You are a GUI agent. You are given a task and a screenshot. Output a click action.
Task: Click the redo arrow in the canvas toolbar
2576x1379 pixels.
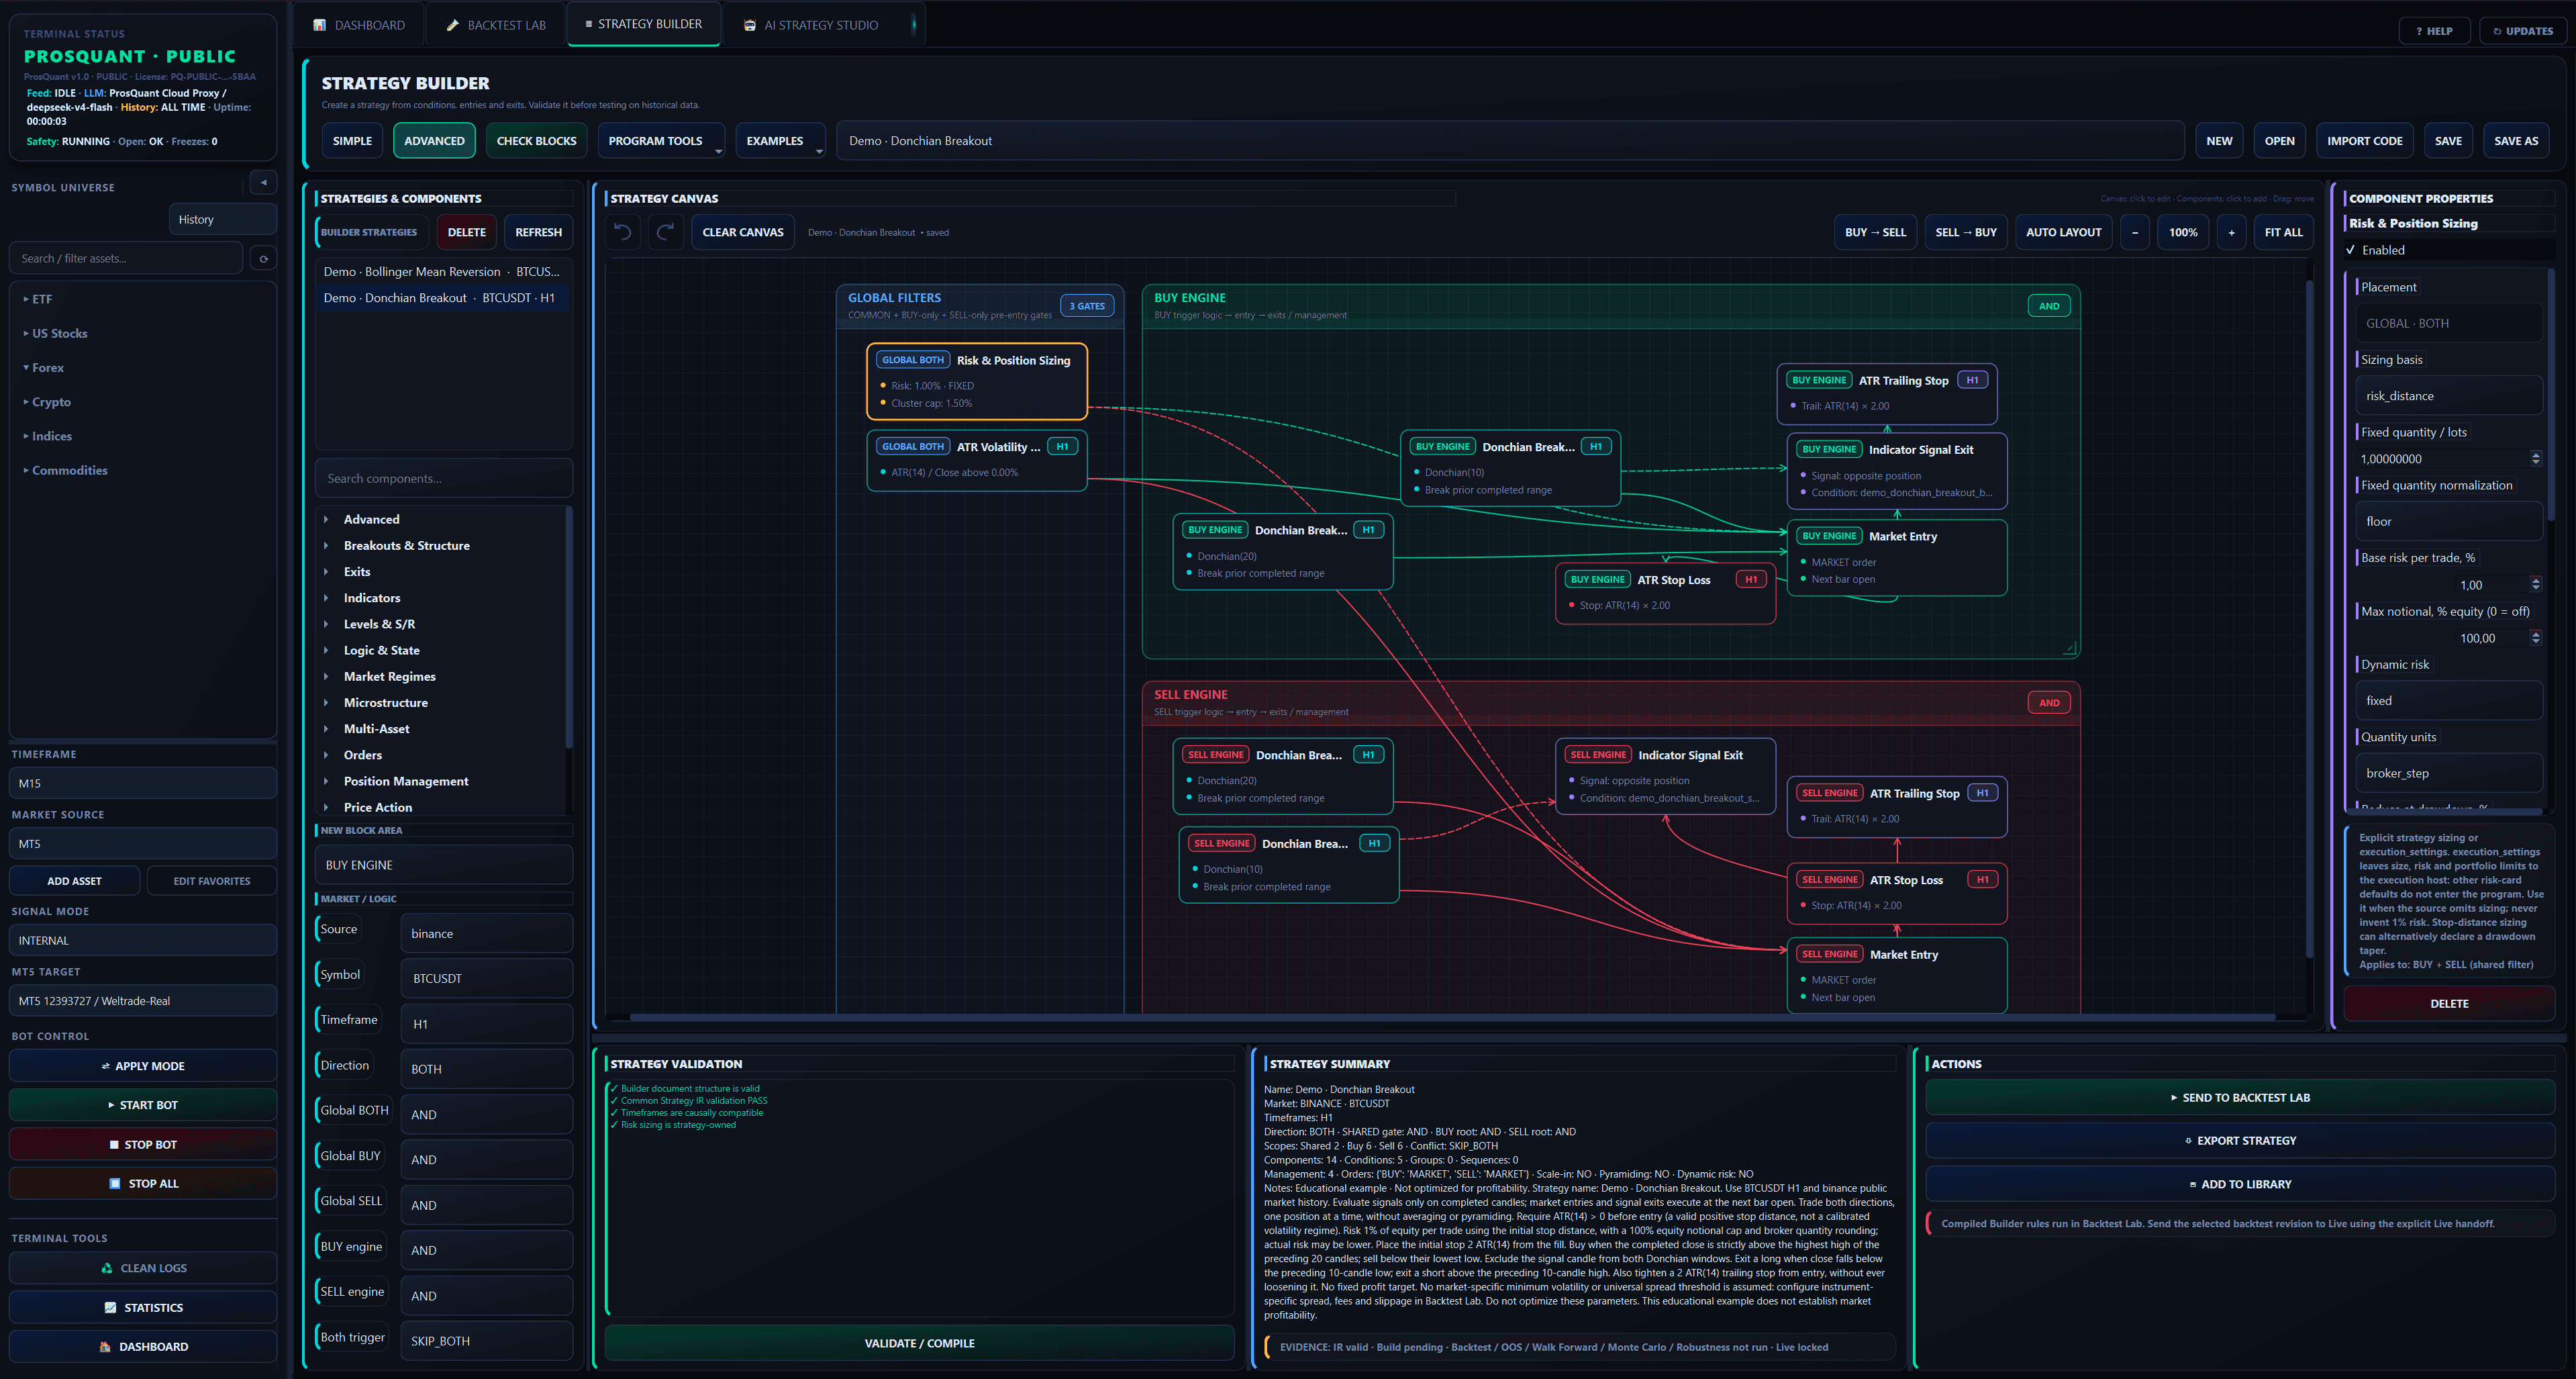(x=665, y=232)
